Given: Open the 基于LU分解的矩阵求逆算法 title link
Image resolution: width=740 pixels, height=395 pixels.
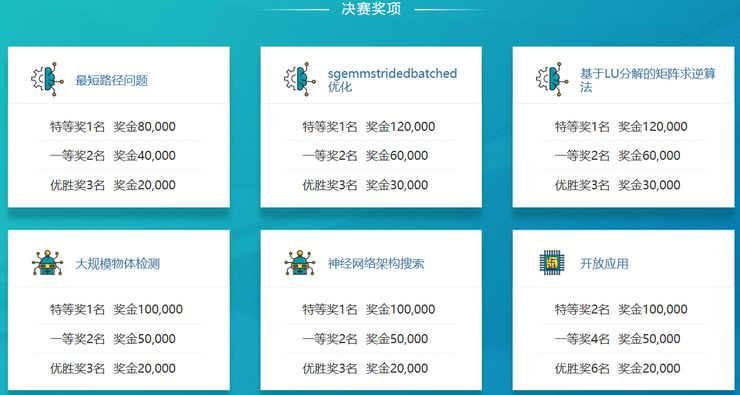Looking at the screenshot, I should coord(648,80).
